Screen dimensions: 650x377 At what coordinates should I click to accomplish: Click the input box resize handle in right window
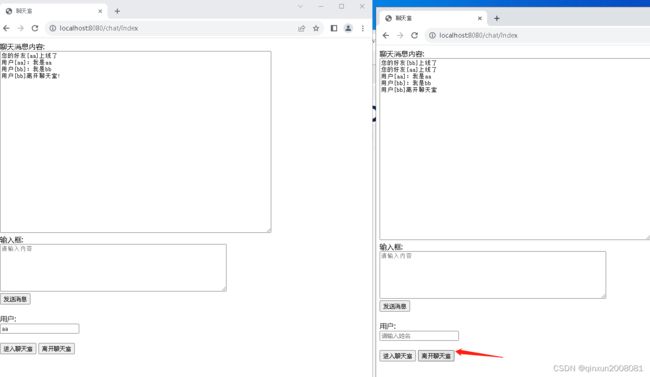(x=603, y=296)
